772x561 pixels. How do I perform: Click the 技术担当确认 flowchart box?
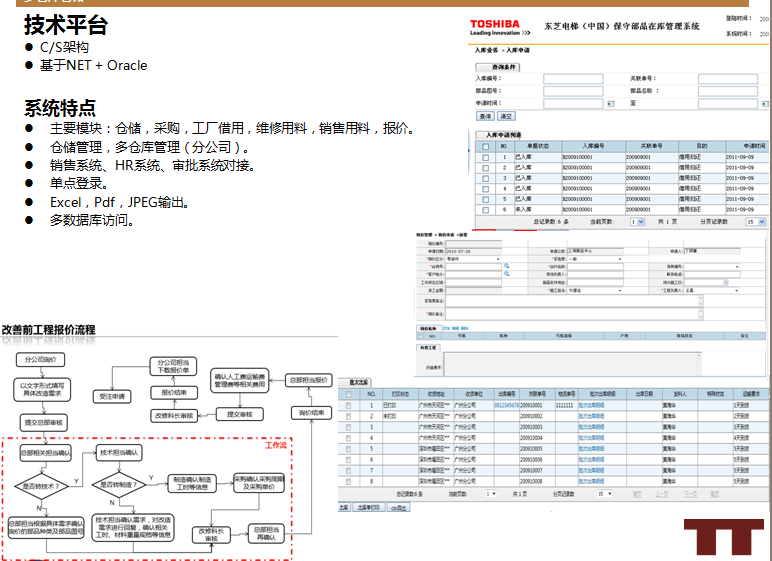pyautogui.click(x=119, y=453)
